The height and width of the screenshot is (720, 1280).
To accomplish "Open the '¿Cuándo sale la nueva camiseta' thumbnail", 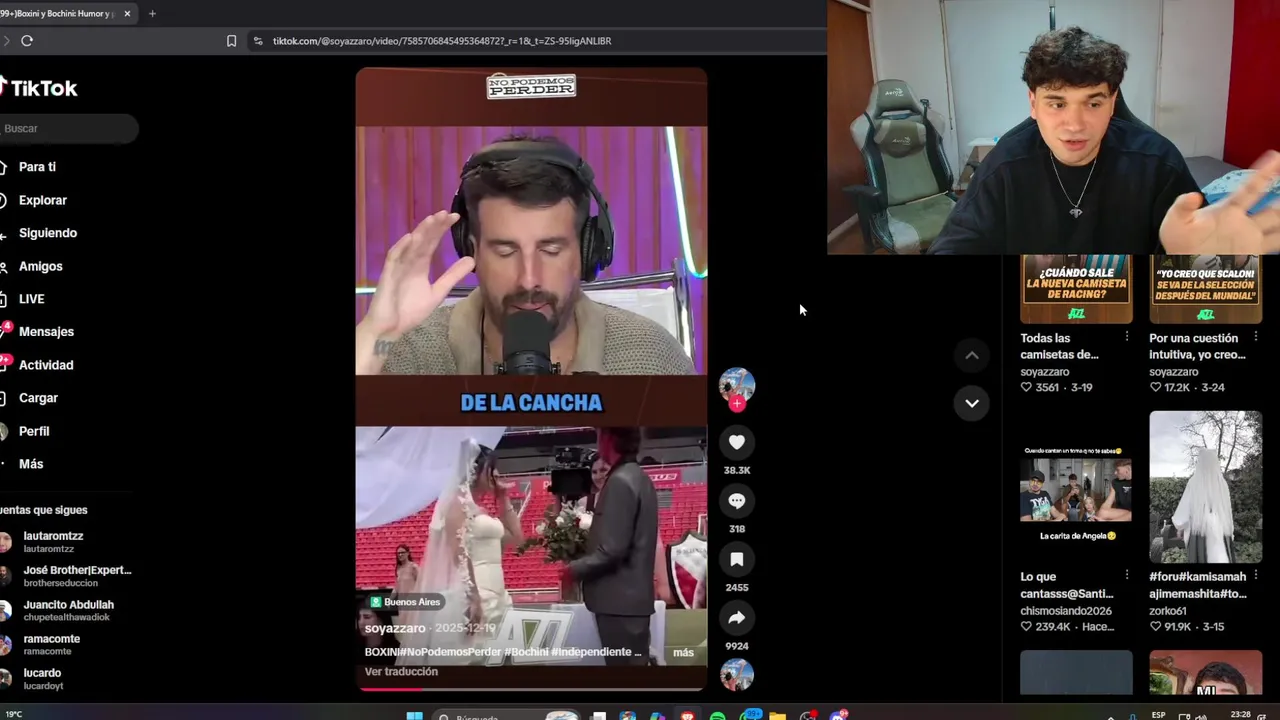I will [1076, 289].
